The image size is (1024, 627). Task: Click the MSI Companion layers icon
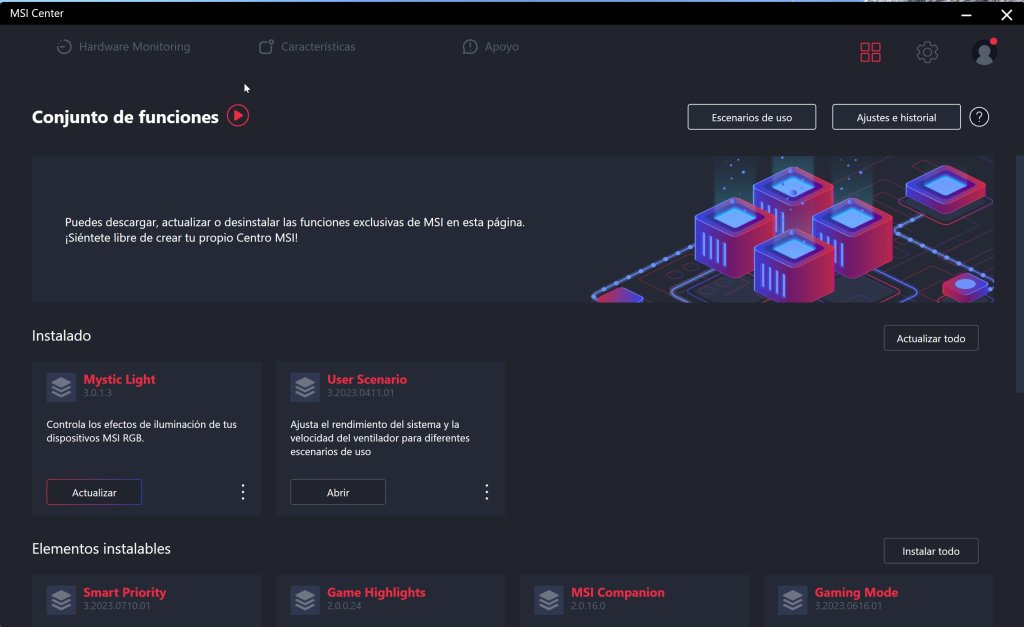point(549,600)
